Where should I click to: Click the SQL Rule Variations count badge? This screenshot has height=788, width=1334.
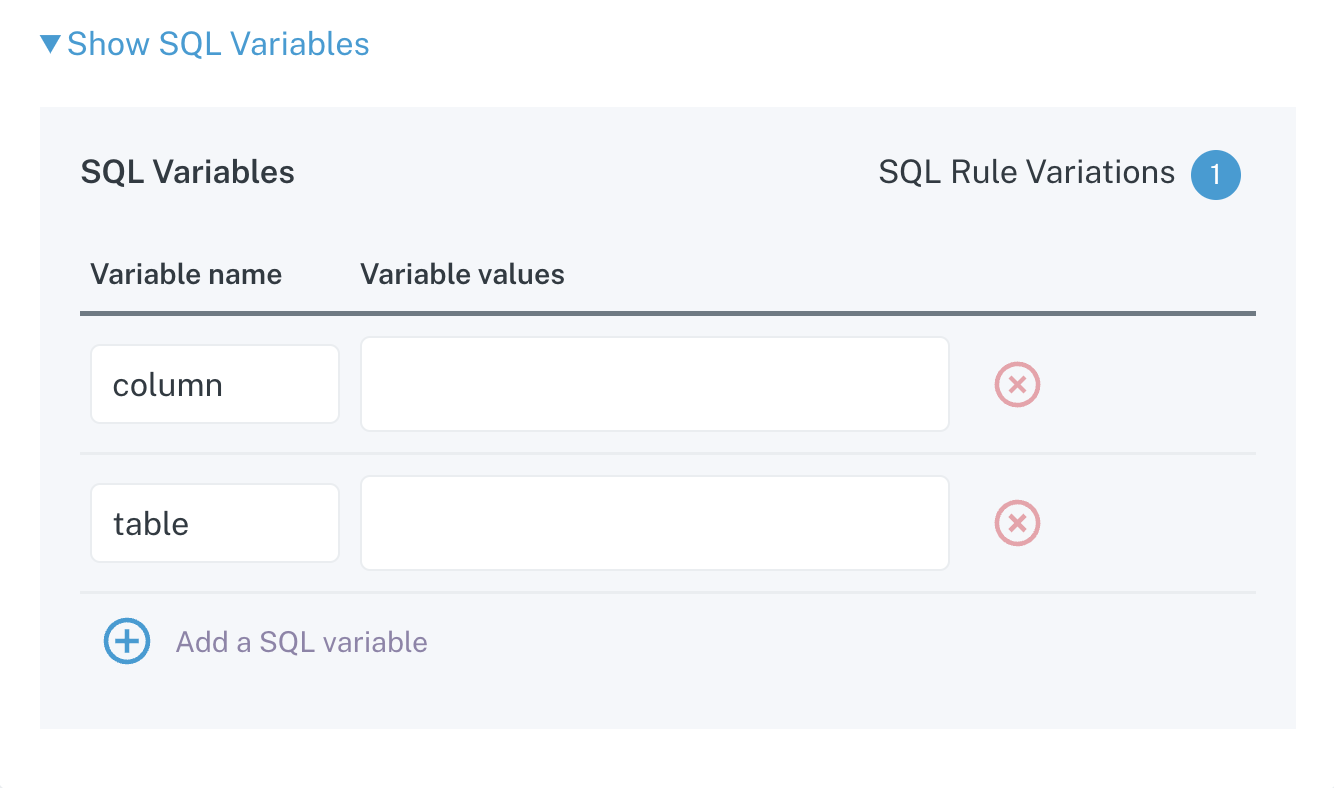click(x=1215, y=175)
